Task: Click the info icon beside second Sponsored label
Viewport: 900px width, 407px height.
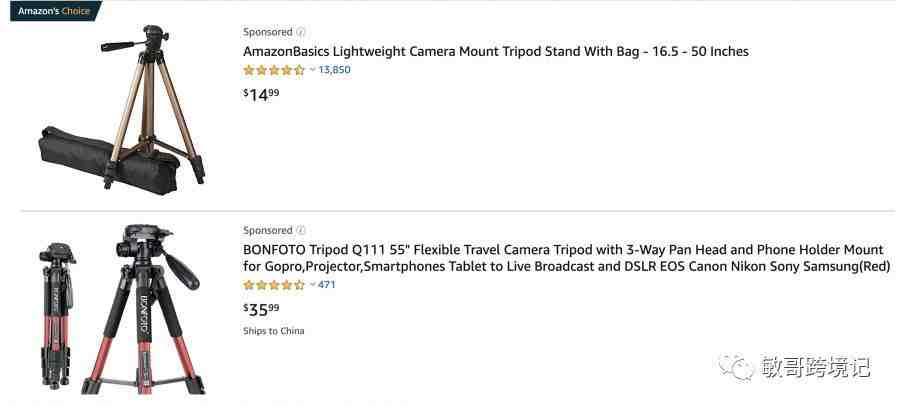Action: click(x=301, y=230)
